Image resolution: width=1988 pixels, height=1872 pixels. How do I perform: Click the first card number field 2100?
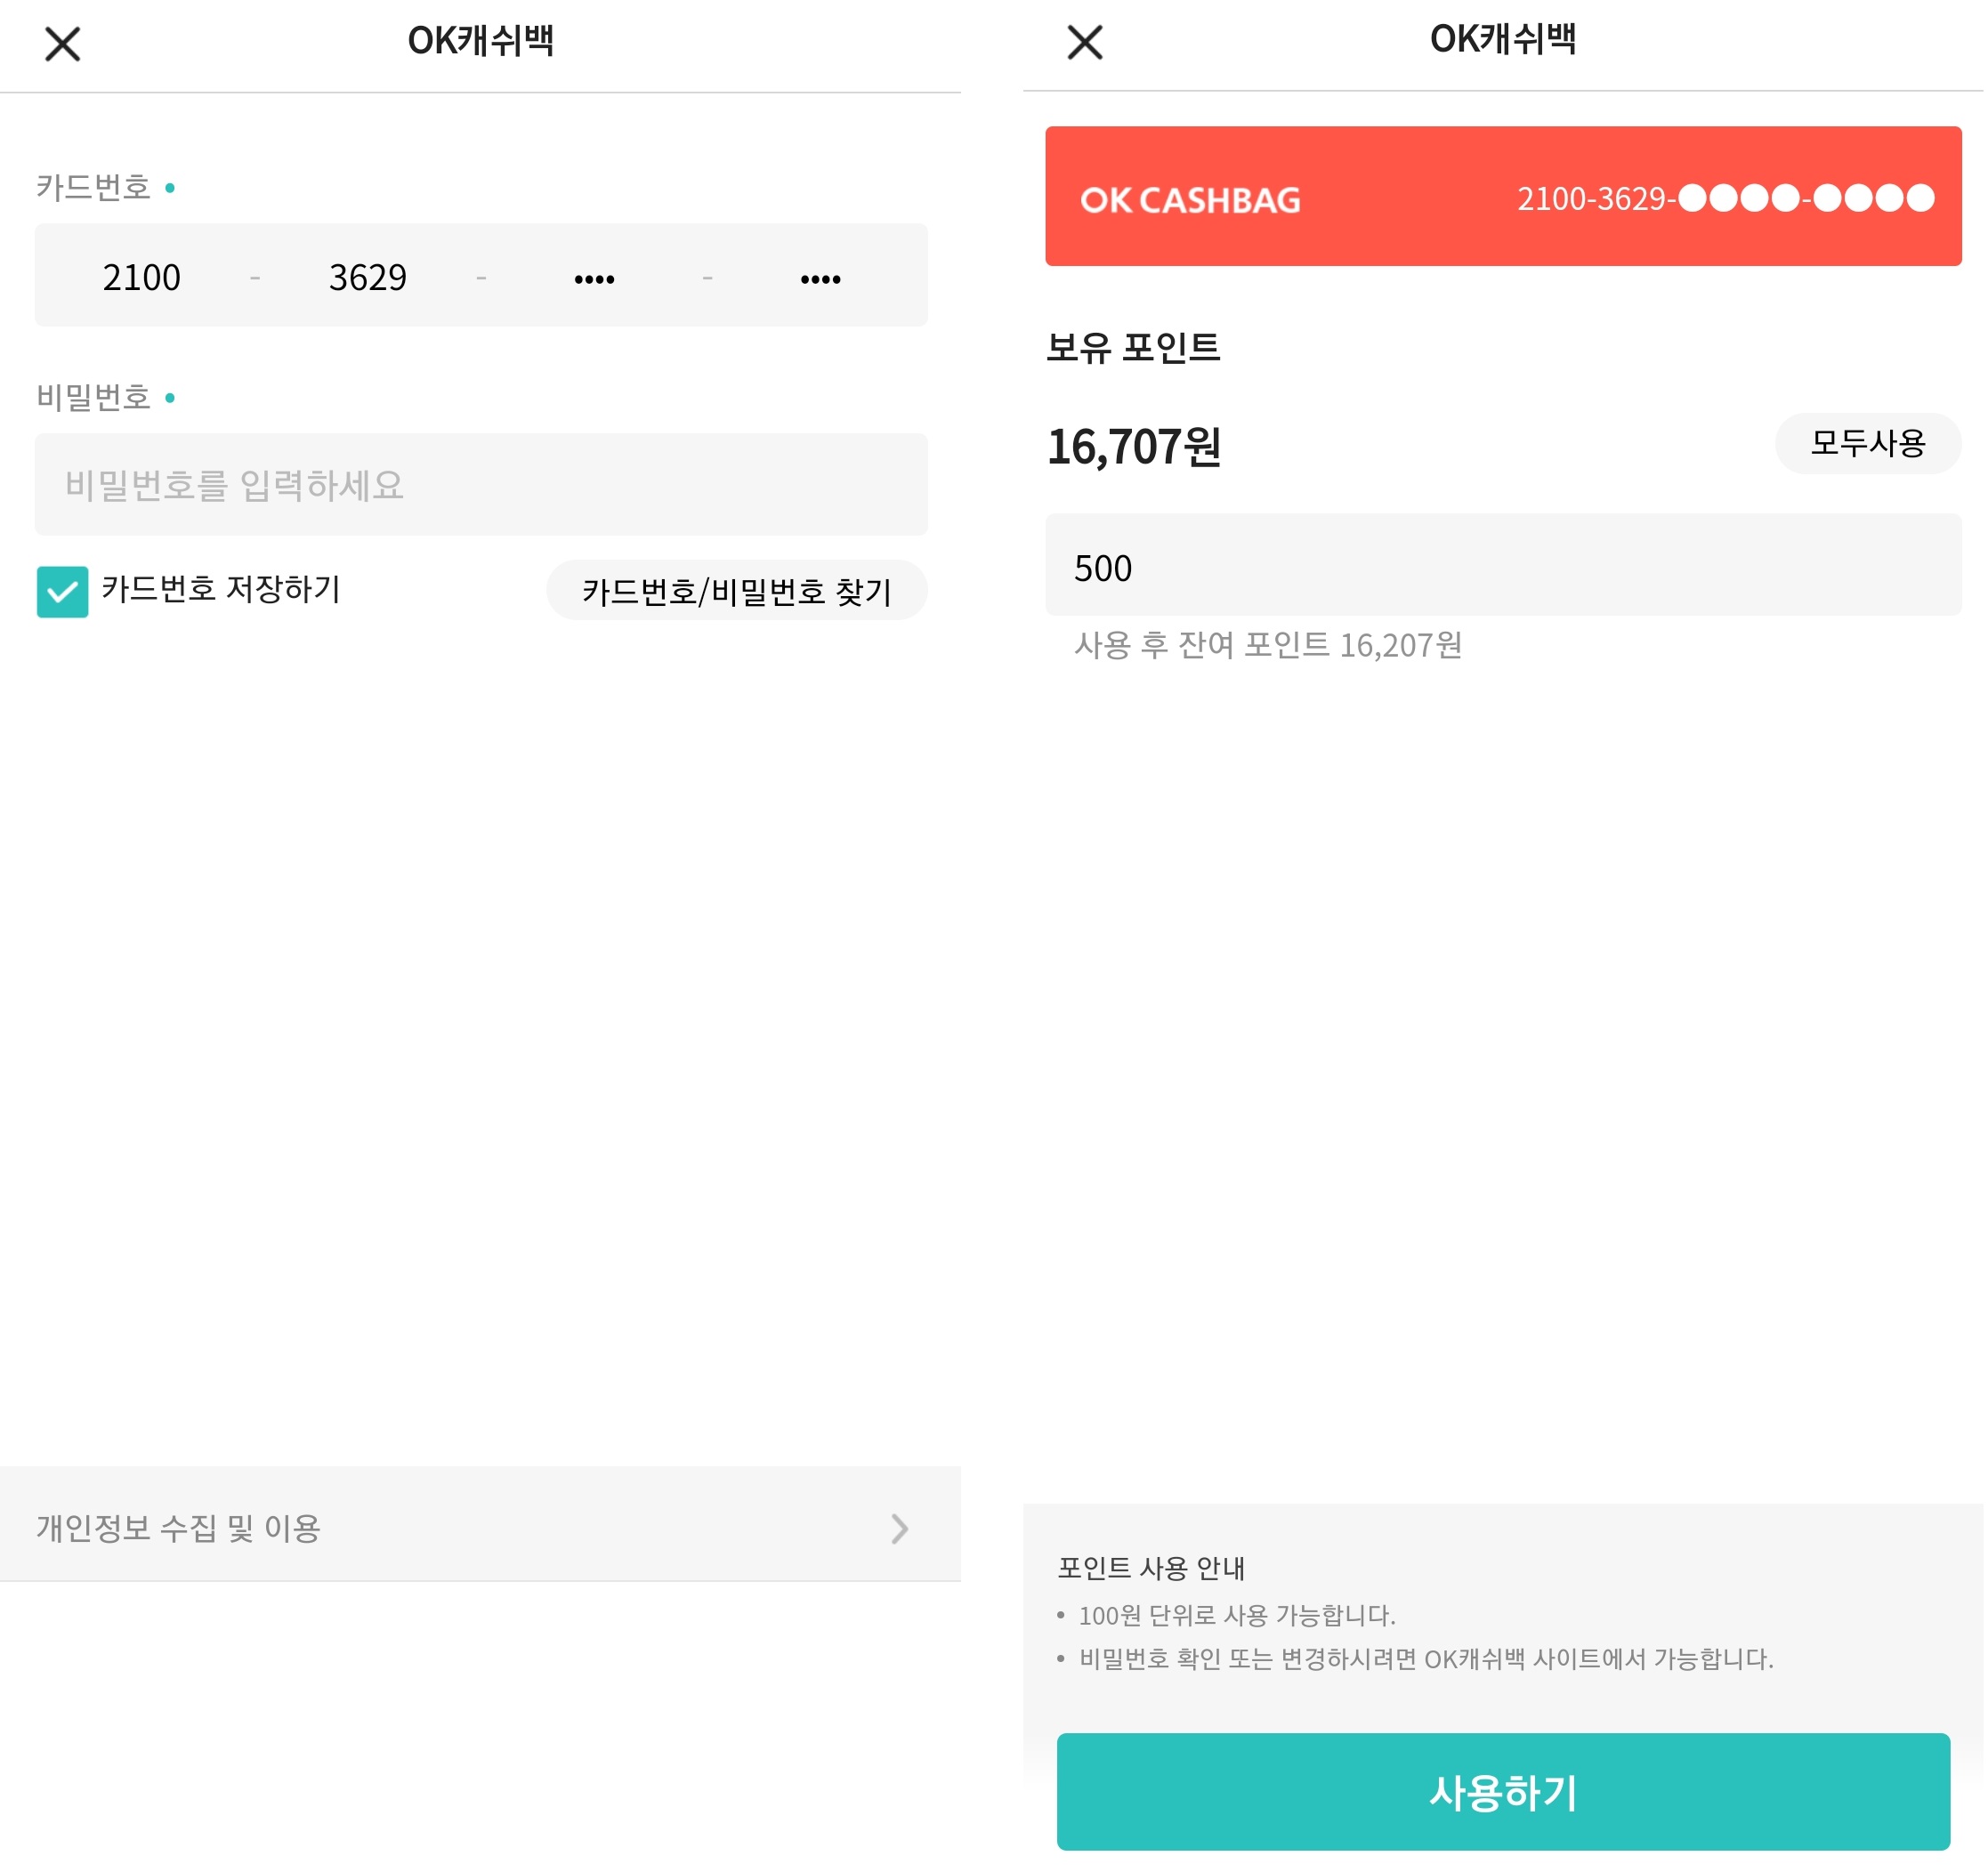[142, 278]
